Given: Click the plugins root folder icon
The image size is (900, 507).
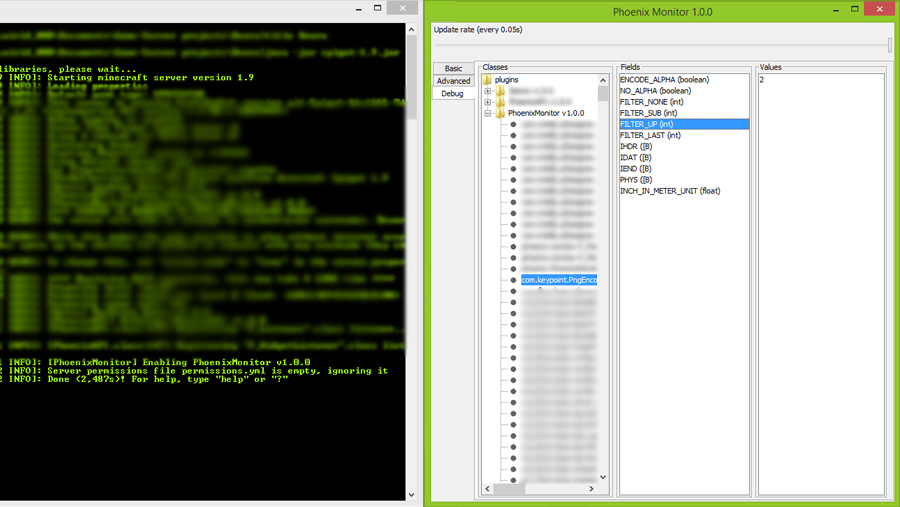Looking at the screenshot, I should coord(487,80).
